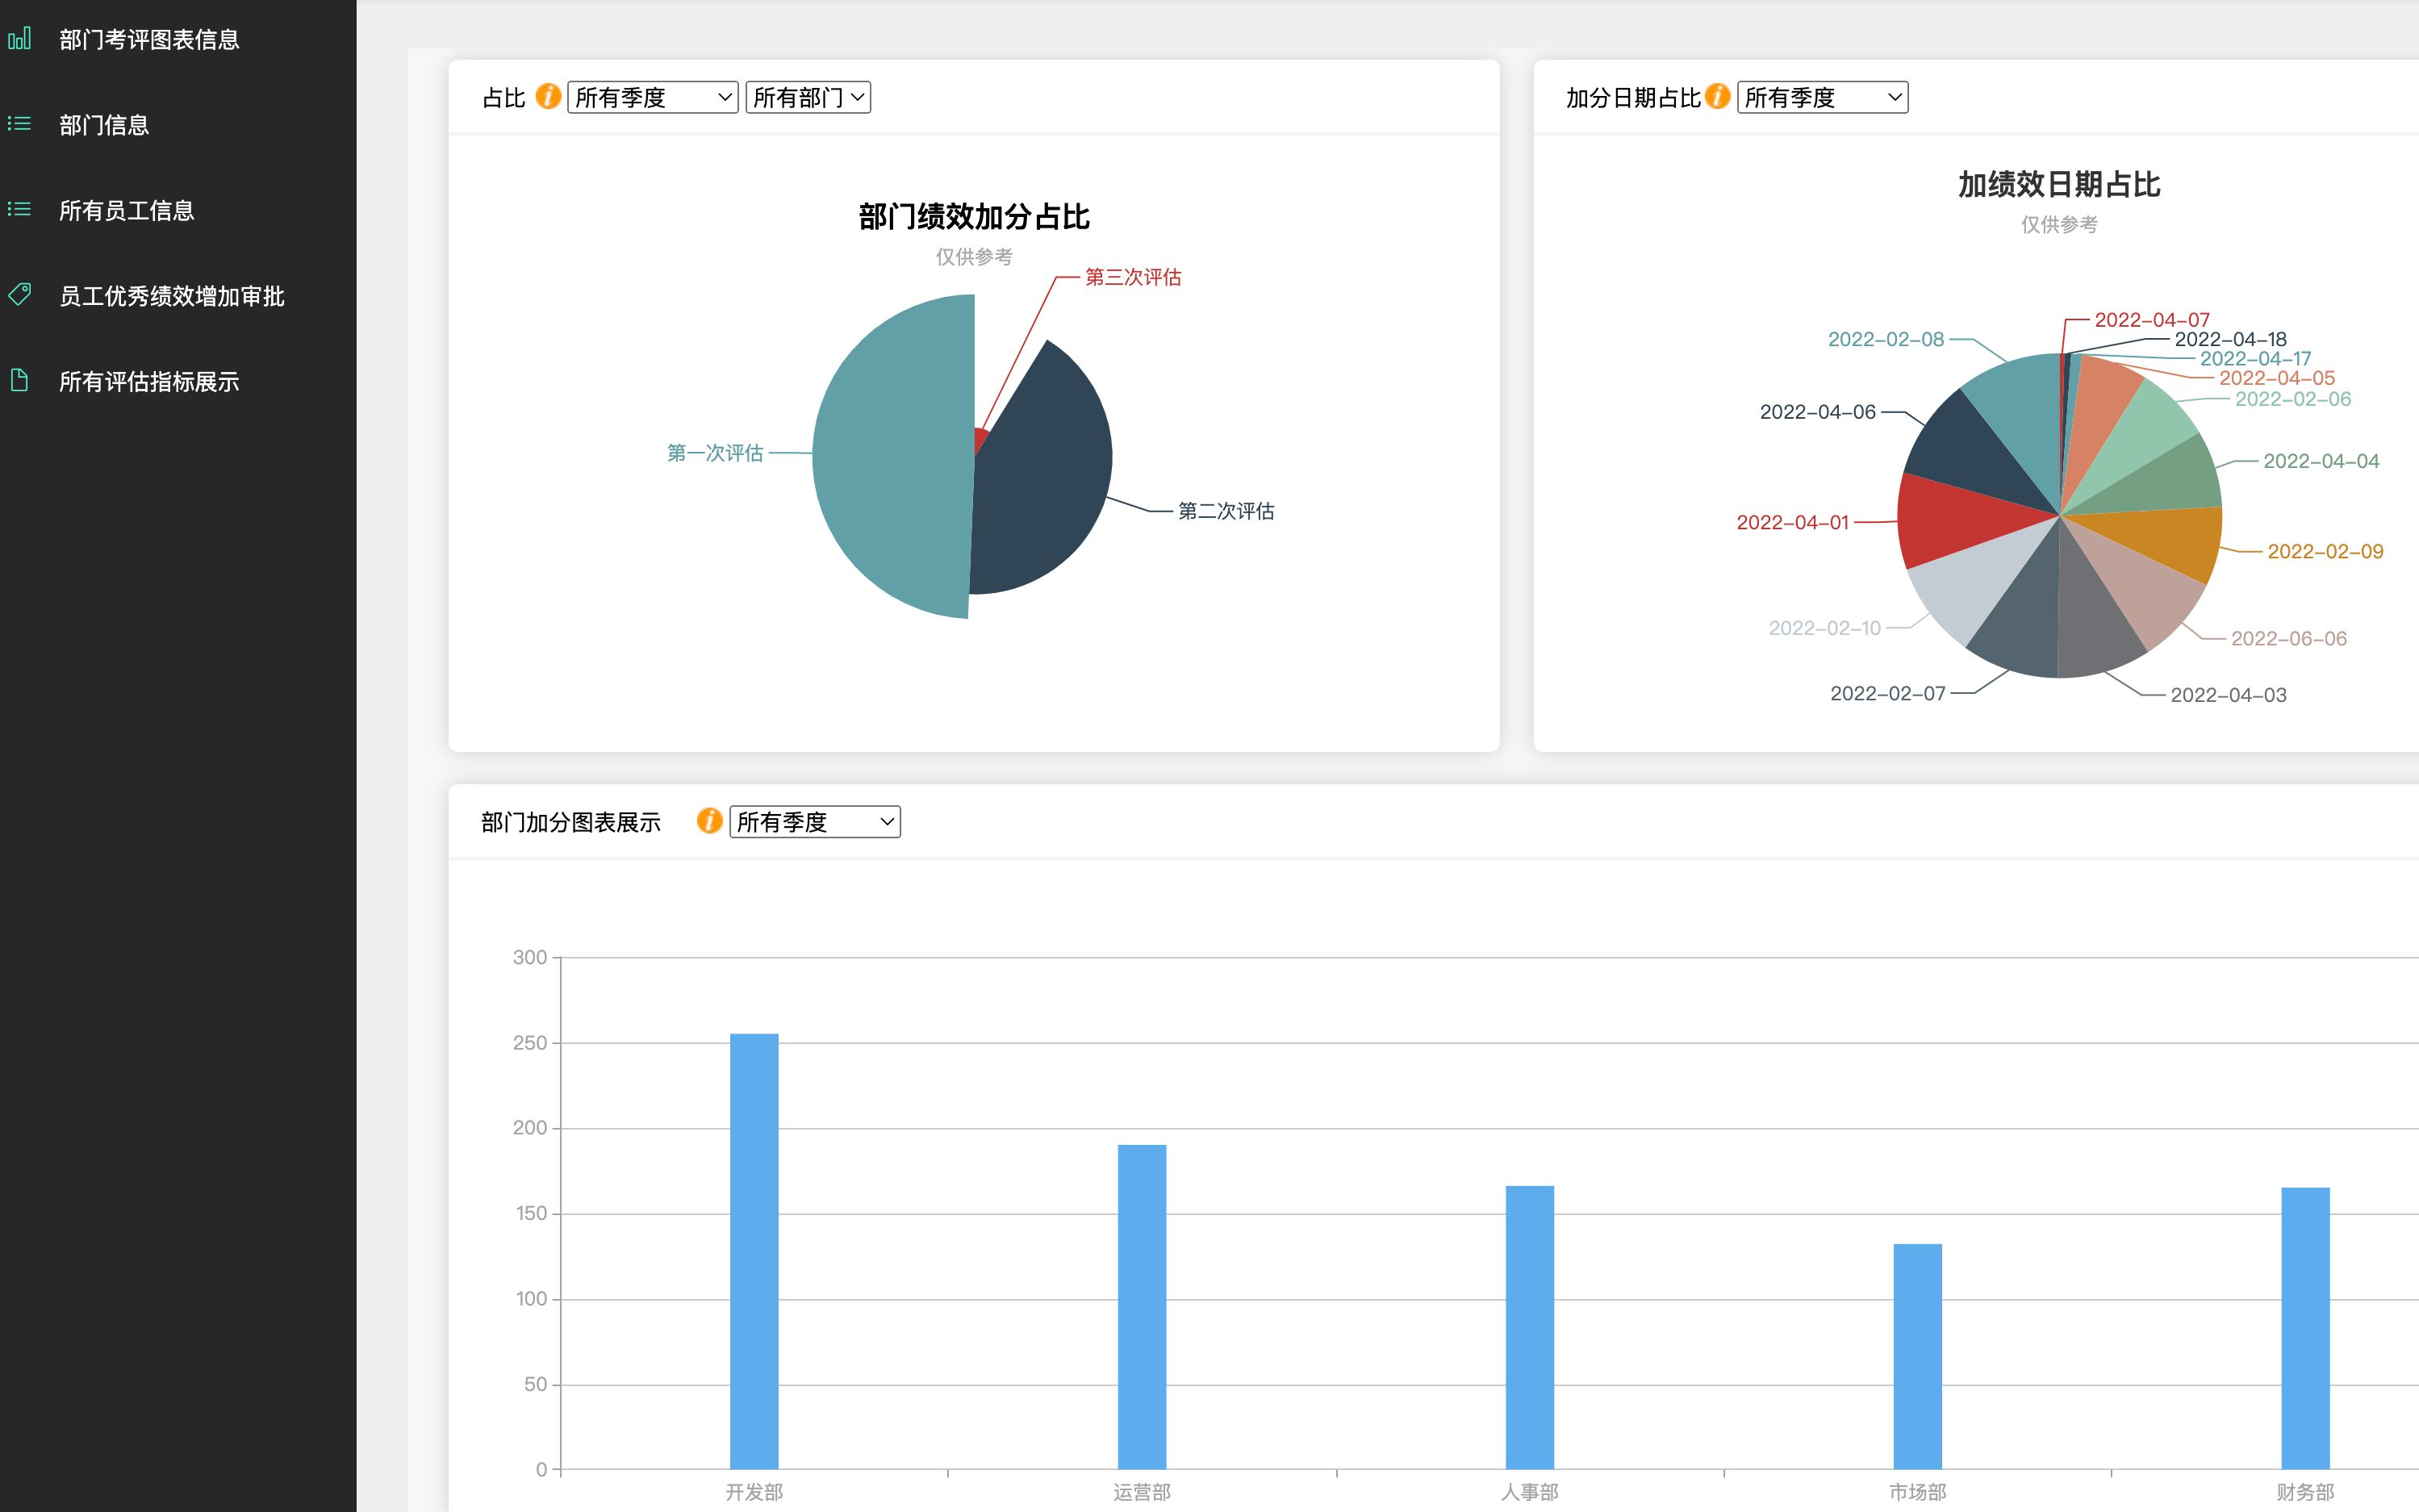Click the 运营部 axis label

point(1142,1492)
